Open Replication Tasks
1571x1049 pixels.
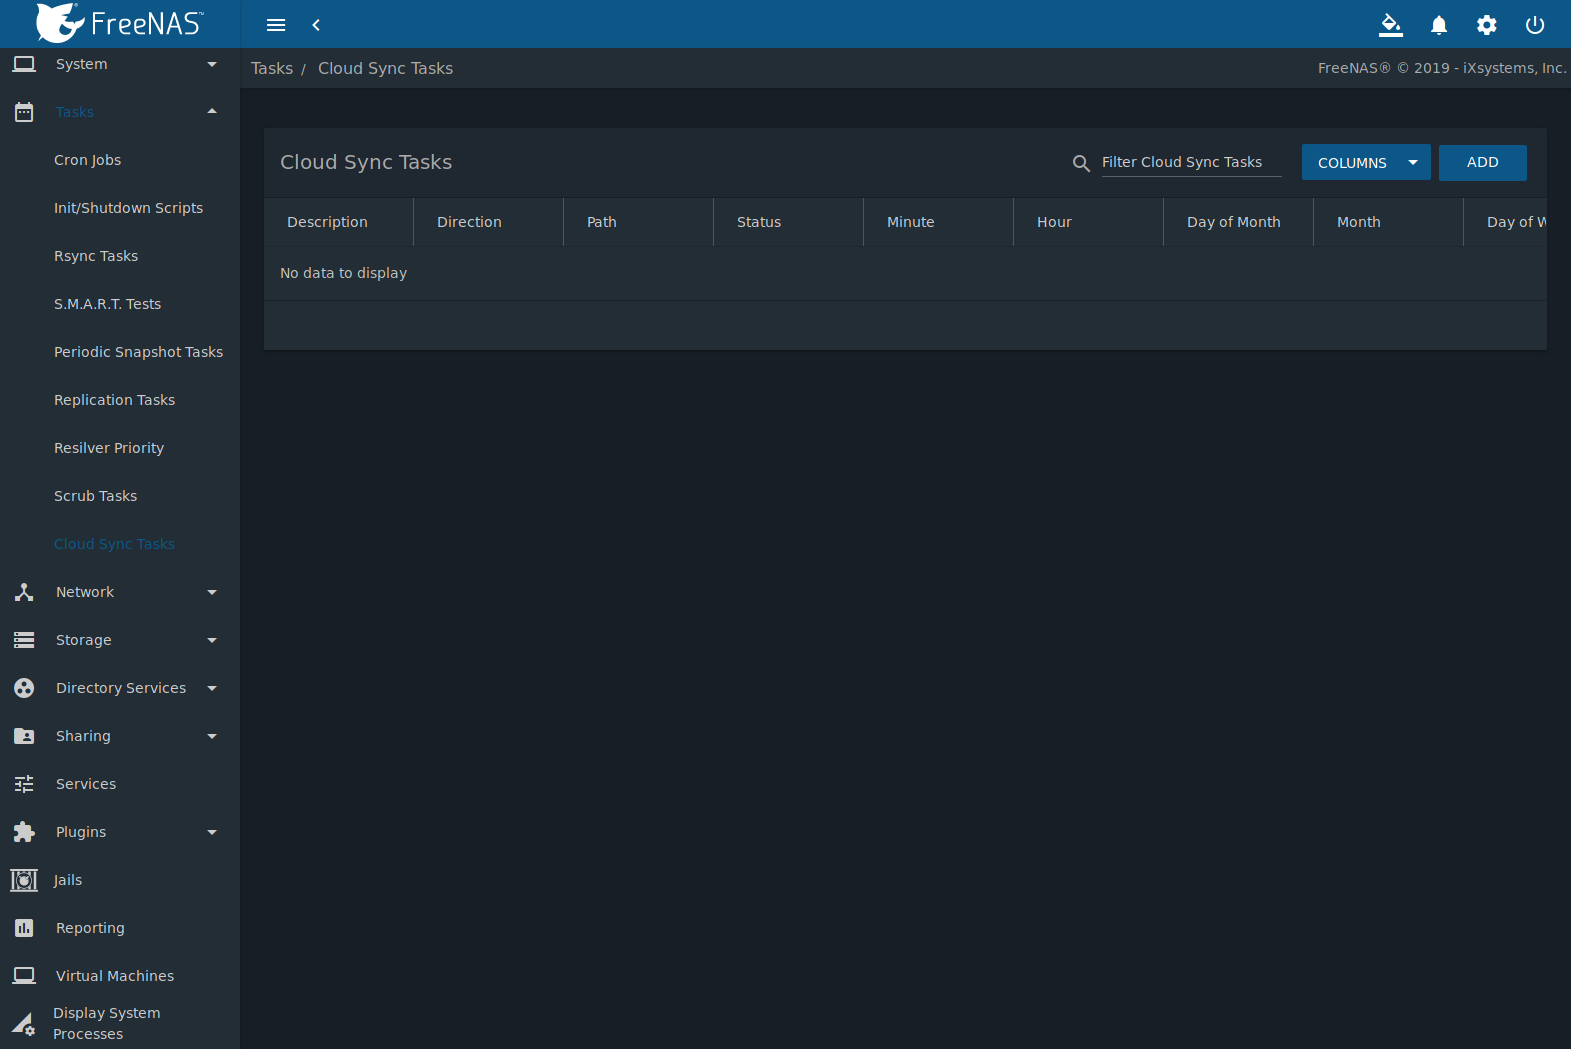point(114,400)
